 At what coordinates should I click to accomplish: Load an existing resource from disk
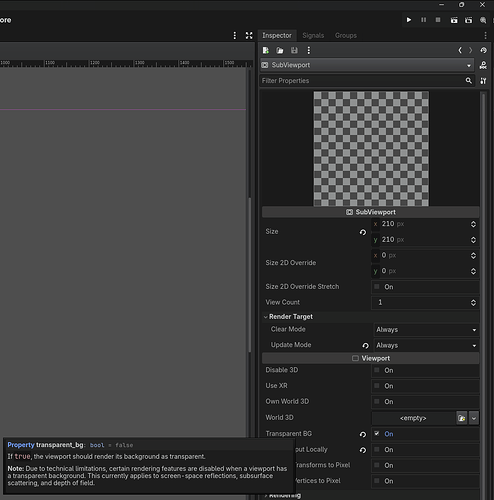tap(280, 50)
